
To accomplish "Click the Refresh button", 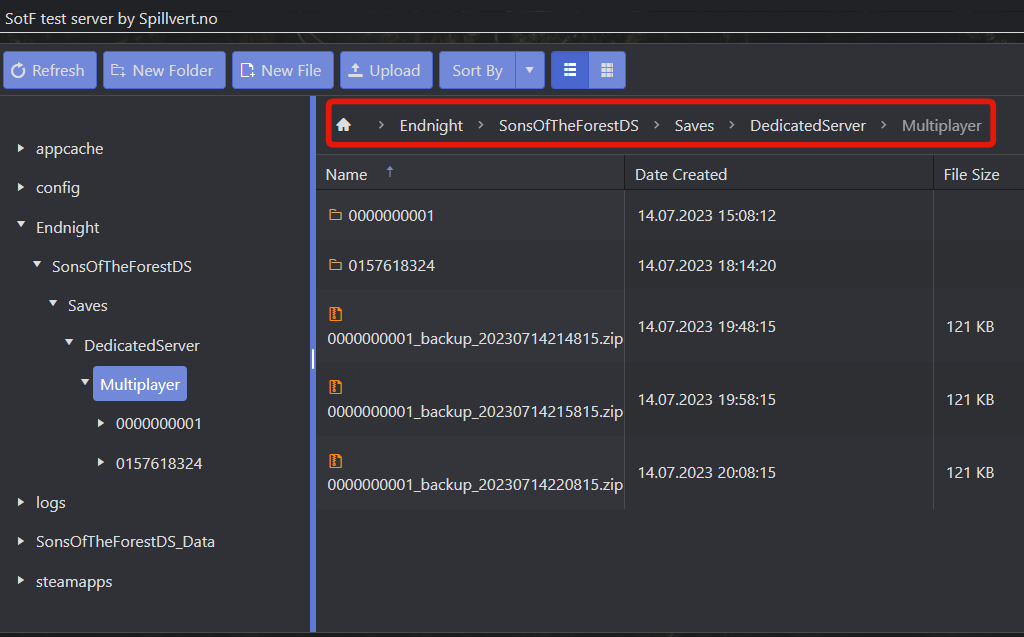I will point(50,70).
